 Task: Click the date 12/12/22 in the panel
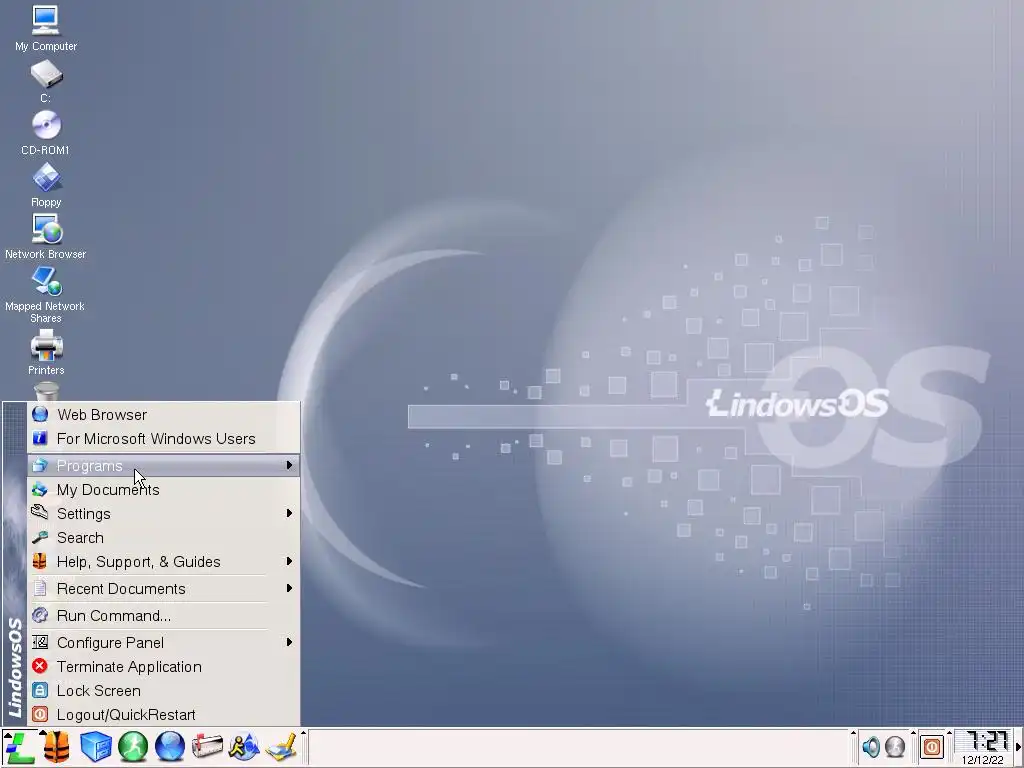pyautogui.click(x=983, y=760)
